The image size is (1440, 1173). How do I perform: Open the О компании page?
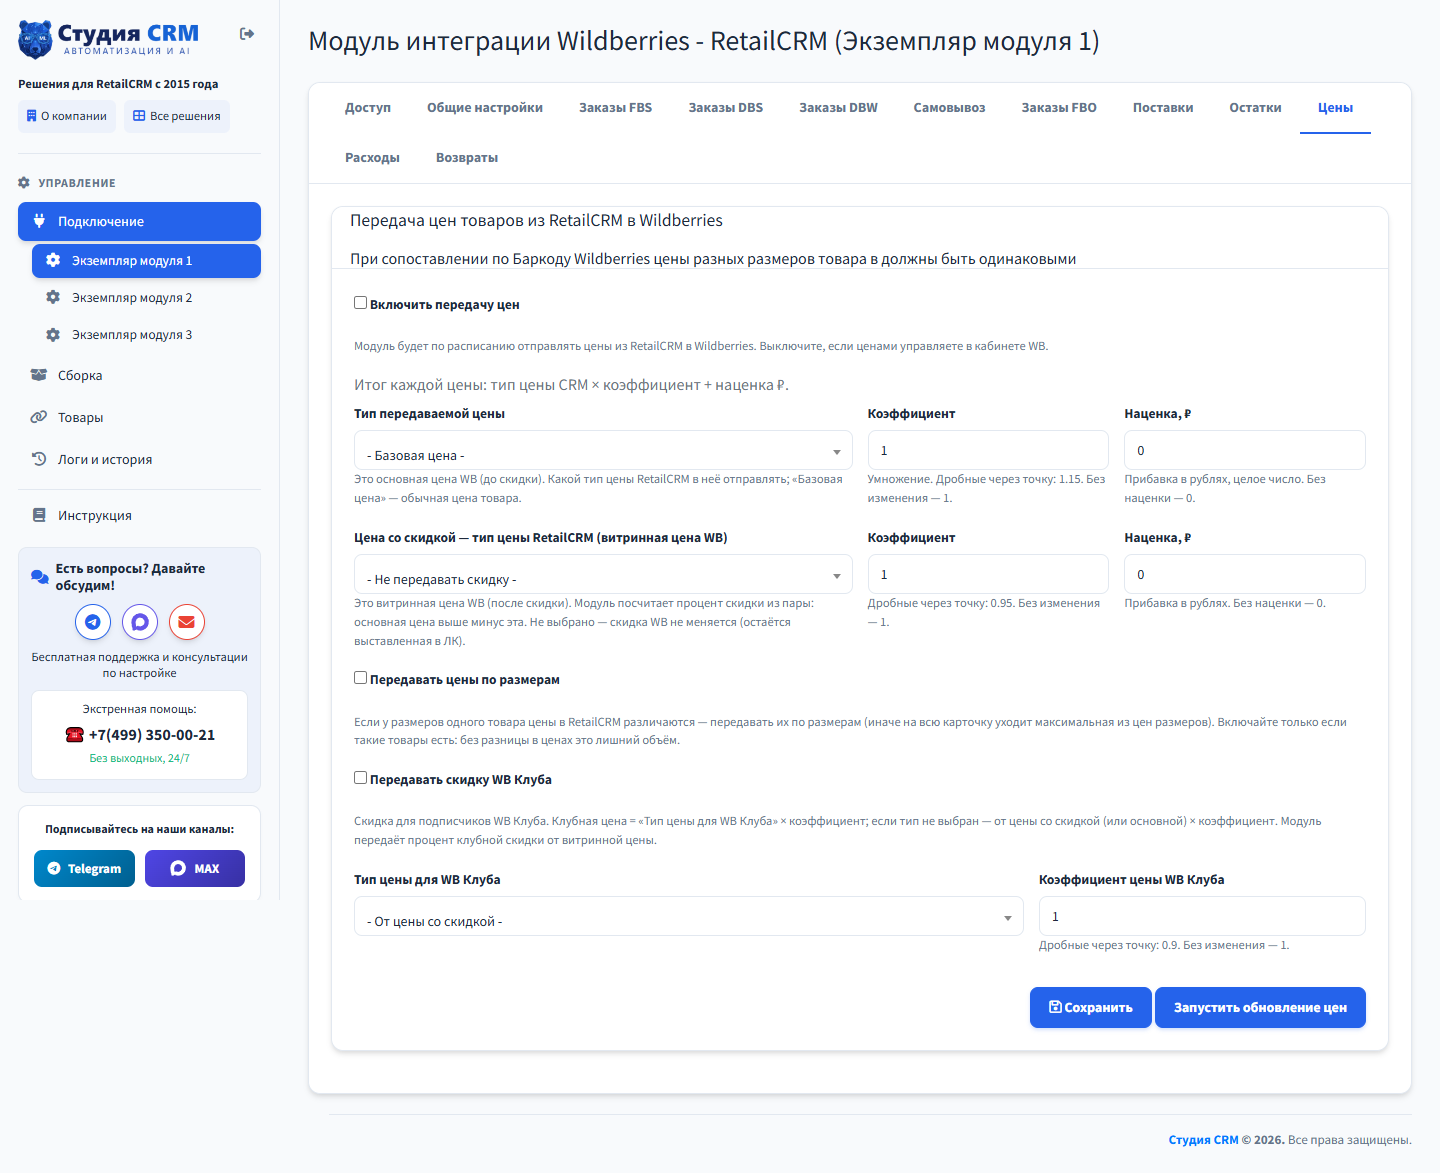(x=67, y=116)
